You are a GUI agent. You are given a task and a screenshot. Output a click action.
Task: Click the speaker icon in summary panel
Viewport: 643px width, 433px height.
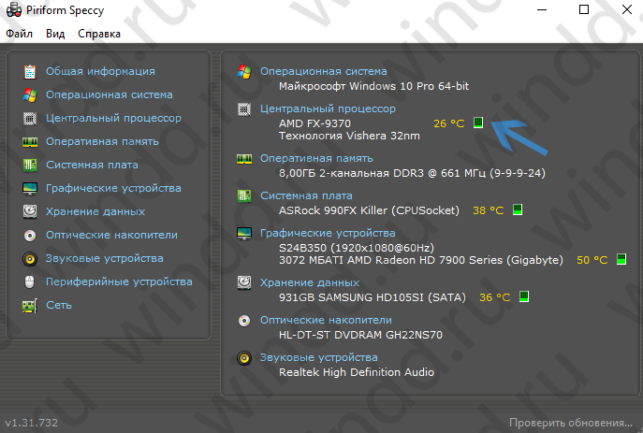[x=244, y=358]
